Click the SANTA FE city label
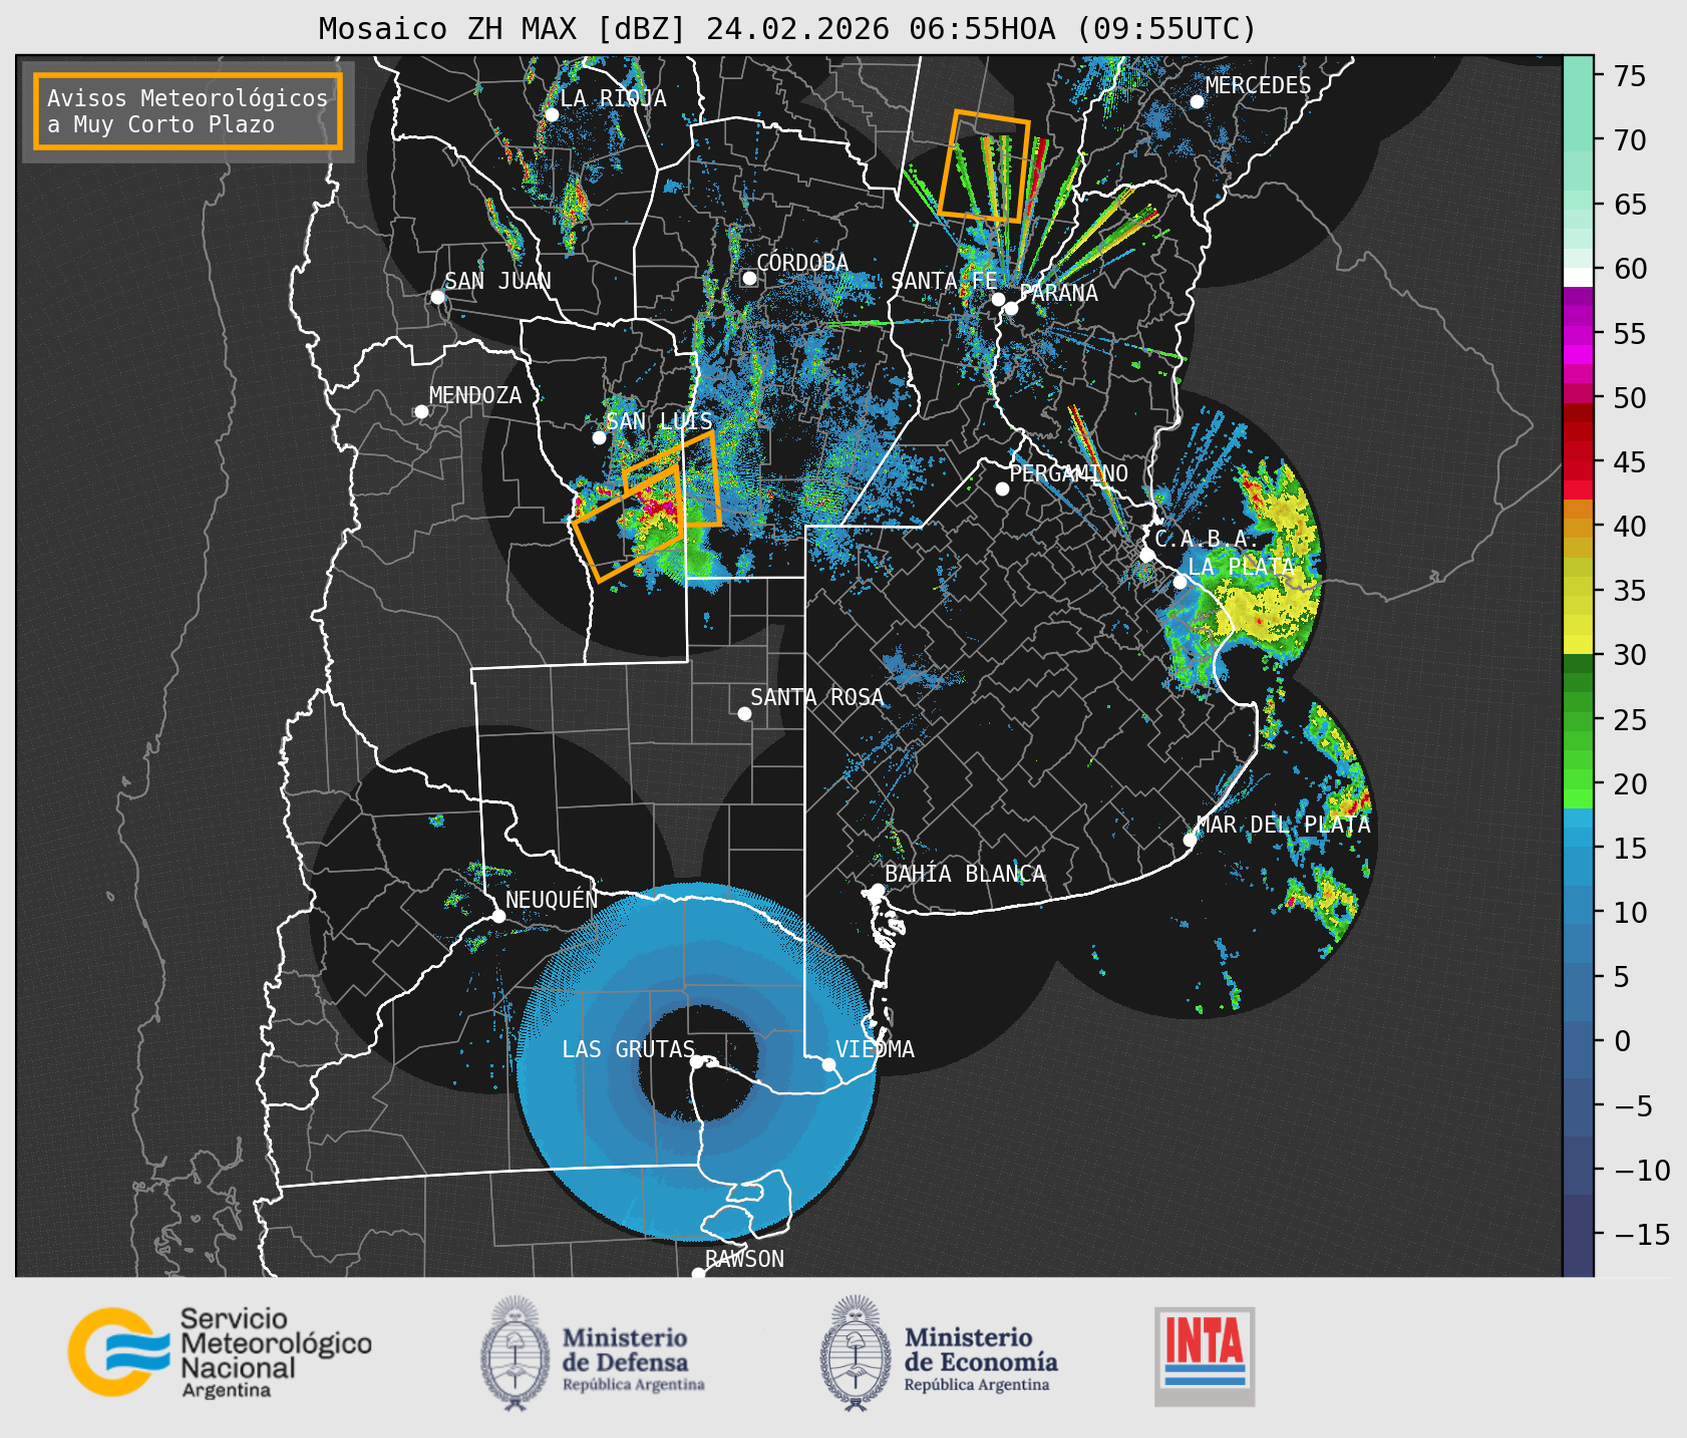 coord(944,281)
